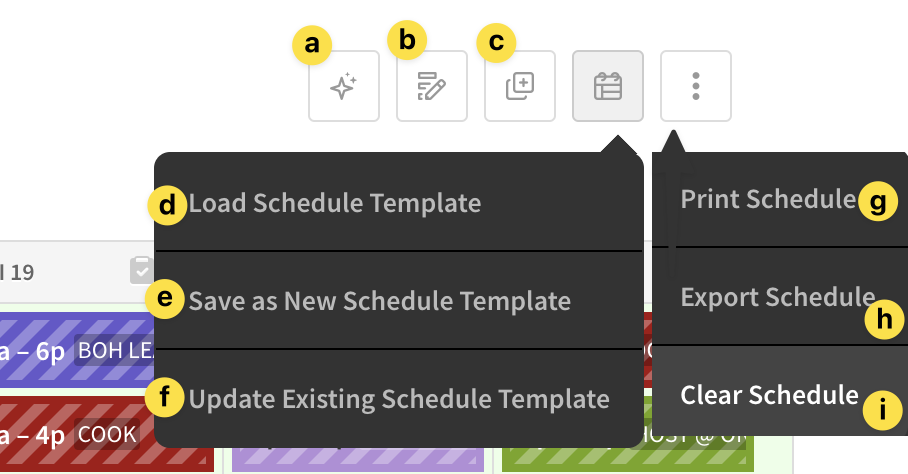This screenshot has width=908, height=474.
Task: Choose Save as New Schedule Template
Action: 380,300
